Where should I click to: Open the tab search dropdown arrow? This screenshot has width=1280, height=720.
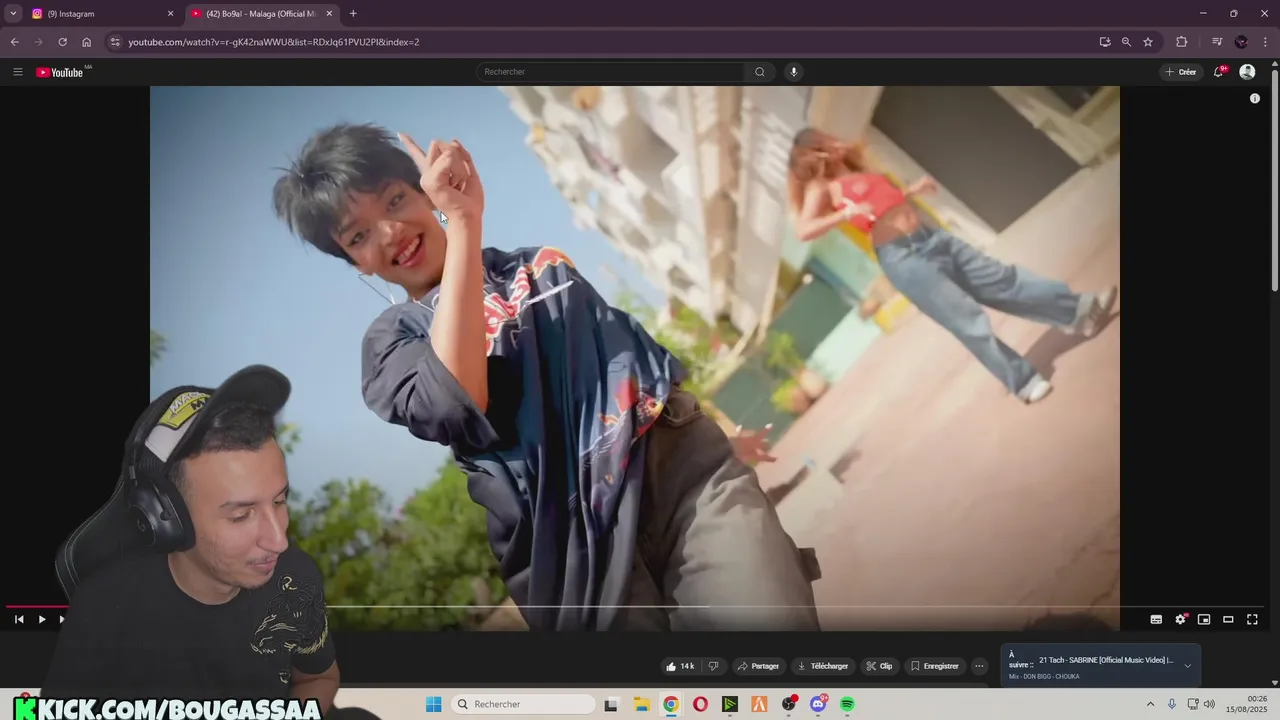click(x=13, y=14)
